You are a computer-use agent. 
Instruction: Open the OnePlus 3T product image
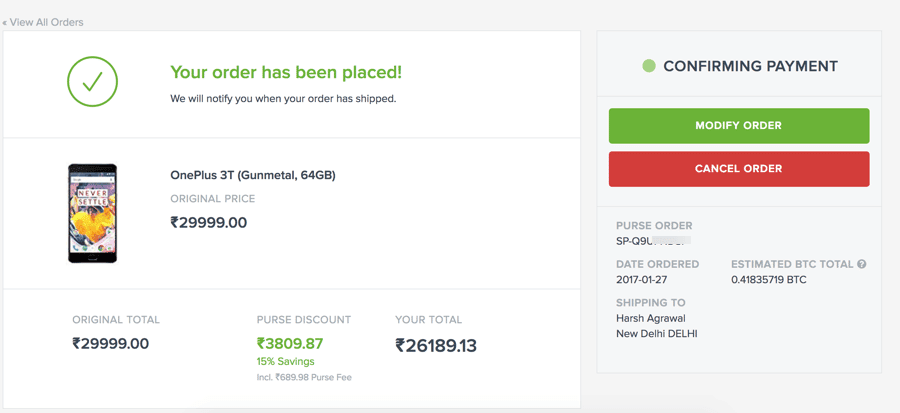[92, 213]
